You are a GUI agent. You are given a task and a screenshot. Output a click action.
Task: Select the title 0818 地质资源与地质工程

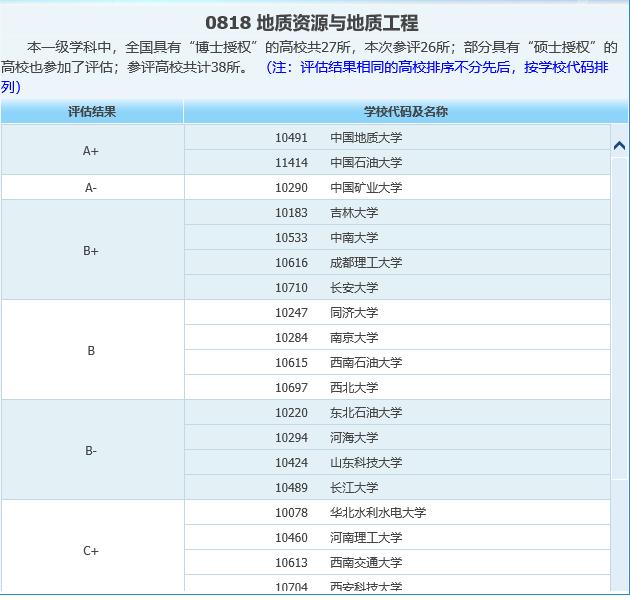click(312, 23)
